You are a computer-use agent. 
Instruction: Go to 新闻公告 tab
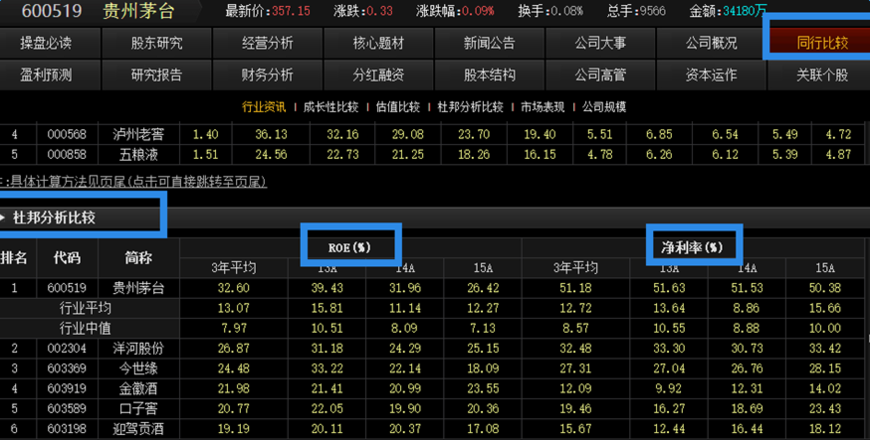pos(489,43)
